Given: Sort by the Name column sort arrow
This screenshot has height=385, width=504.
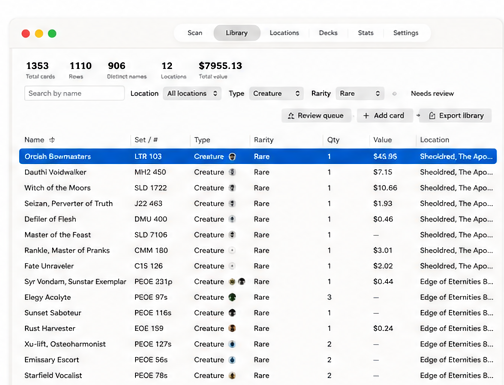Looking at the screenshot, I should pos(52,140).
